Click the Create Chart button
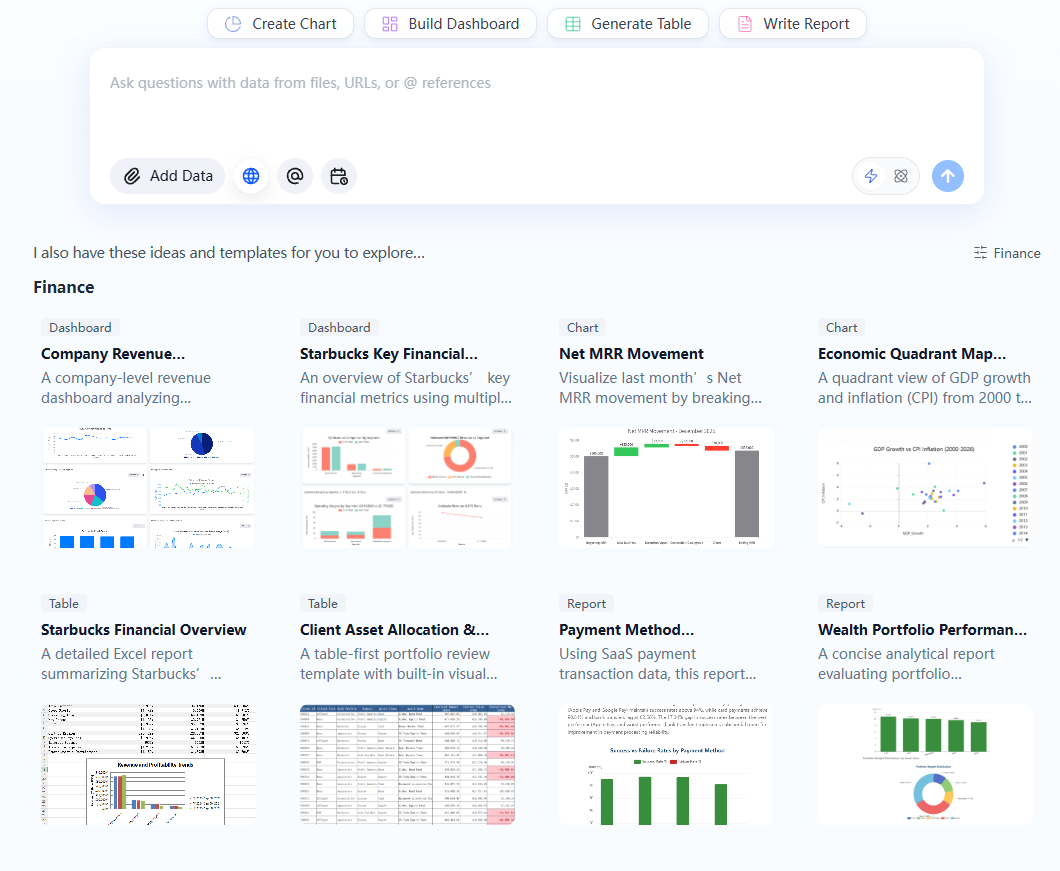1060x871 pixels. 280,24
